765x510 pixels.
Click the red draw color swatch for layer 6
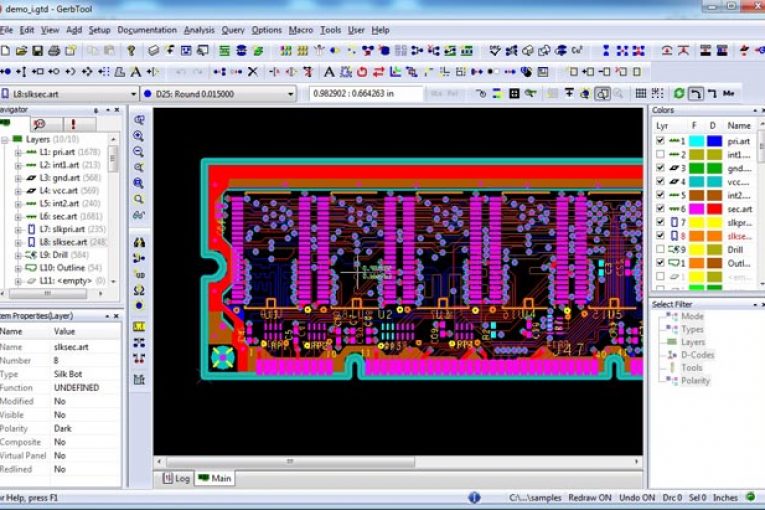point(715,209)
